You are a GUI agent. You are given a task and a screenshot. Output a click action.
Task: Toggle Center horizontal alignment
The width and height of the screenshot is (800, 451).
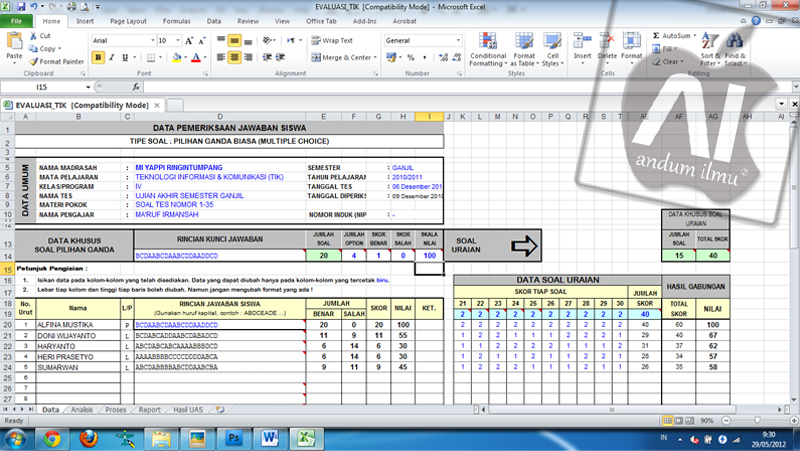[234, 57]
